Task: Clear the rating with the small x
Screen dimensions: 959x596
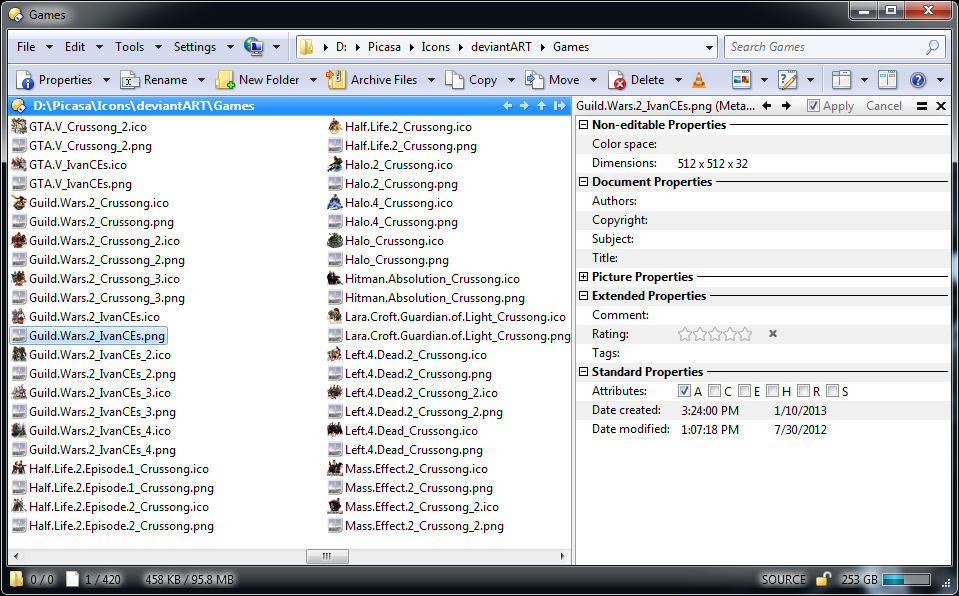Action: tap(773, 333)
